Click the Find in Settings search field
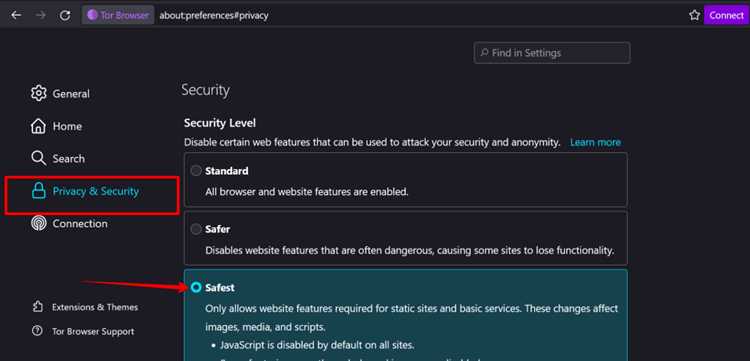The width and height of the screenshot is (750, 361). 552,53
